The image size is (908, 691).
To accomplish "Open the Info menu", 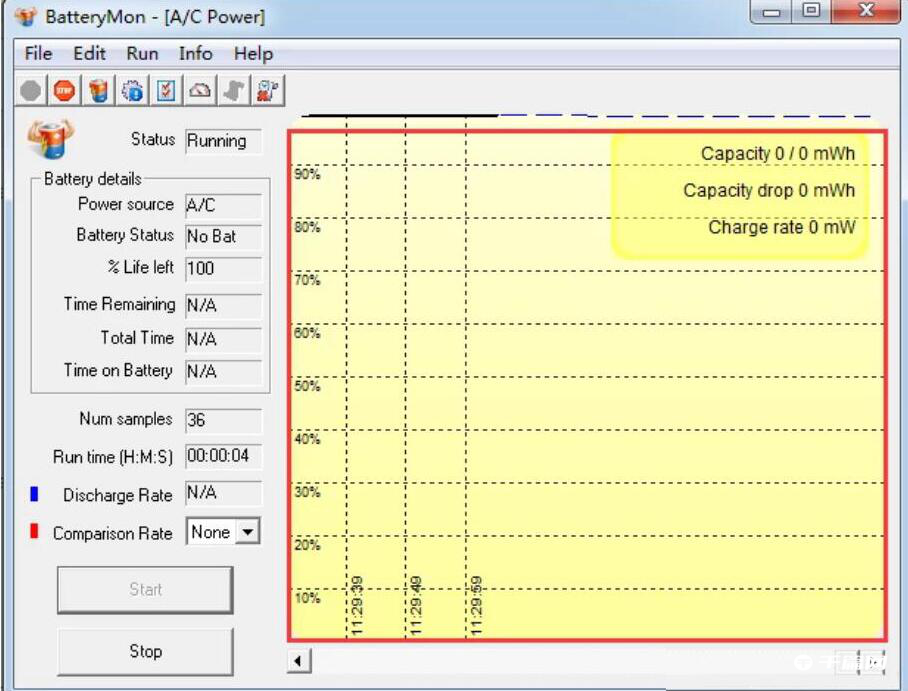I will point(195,54).
